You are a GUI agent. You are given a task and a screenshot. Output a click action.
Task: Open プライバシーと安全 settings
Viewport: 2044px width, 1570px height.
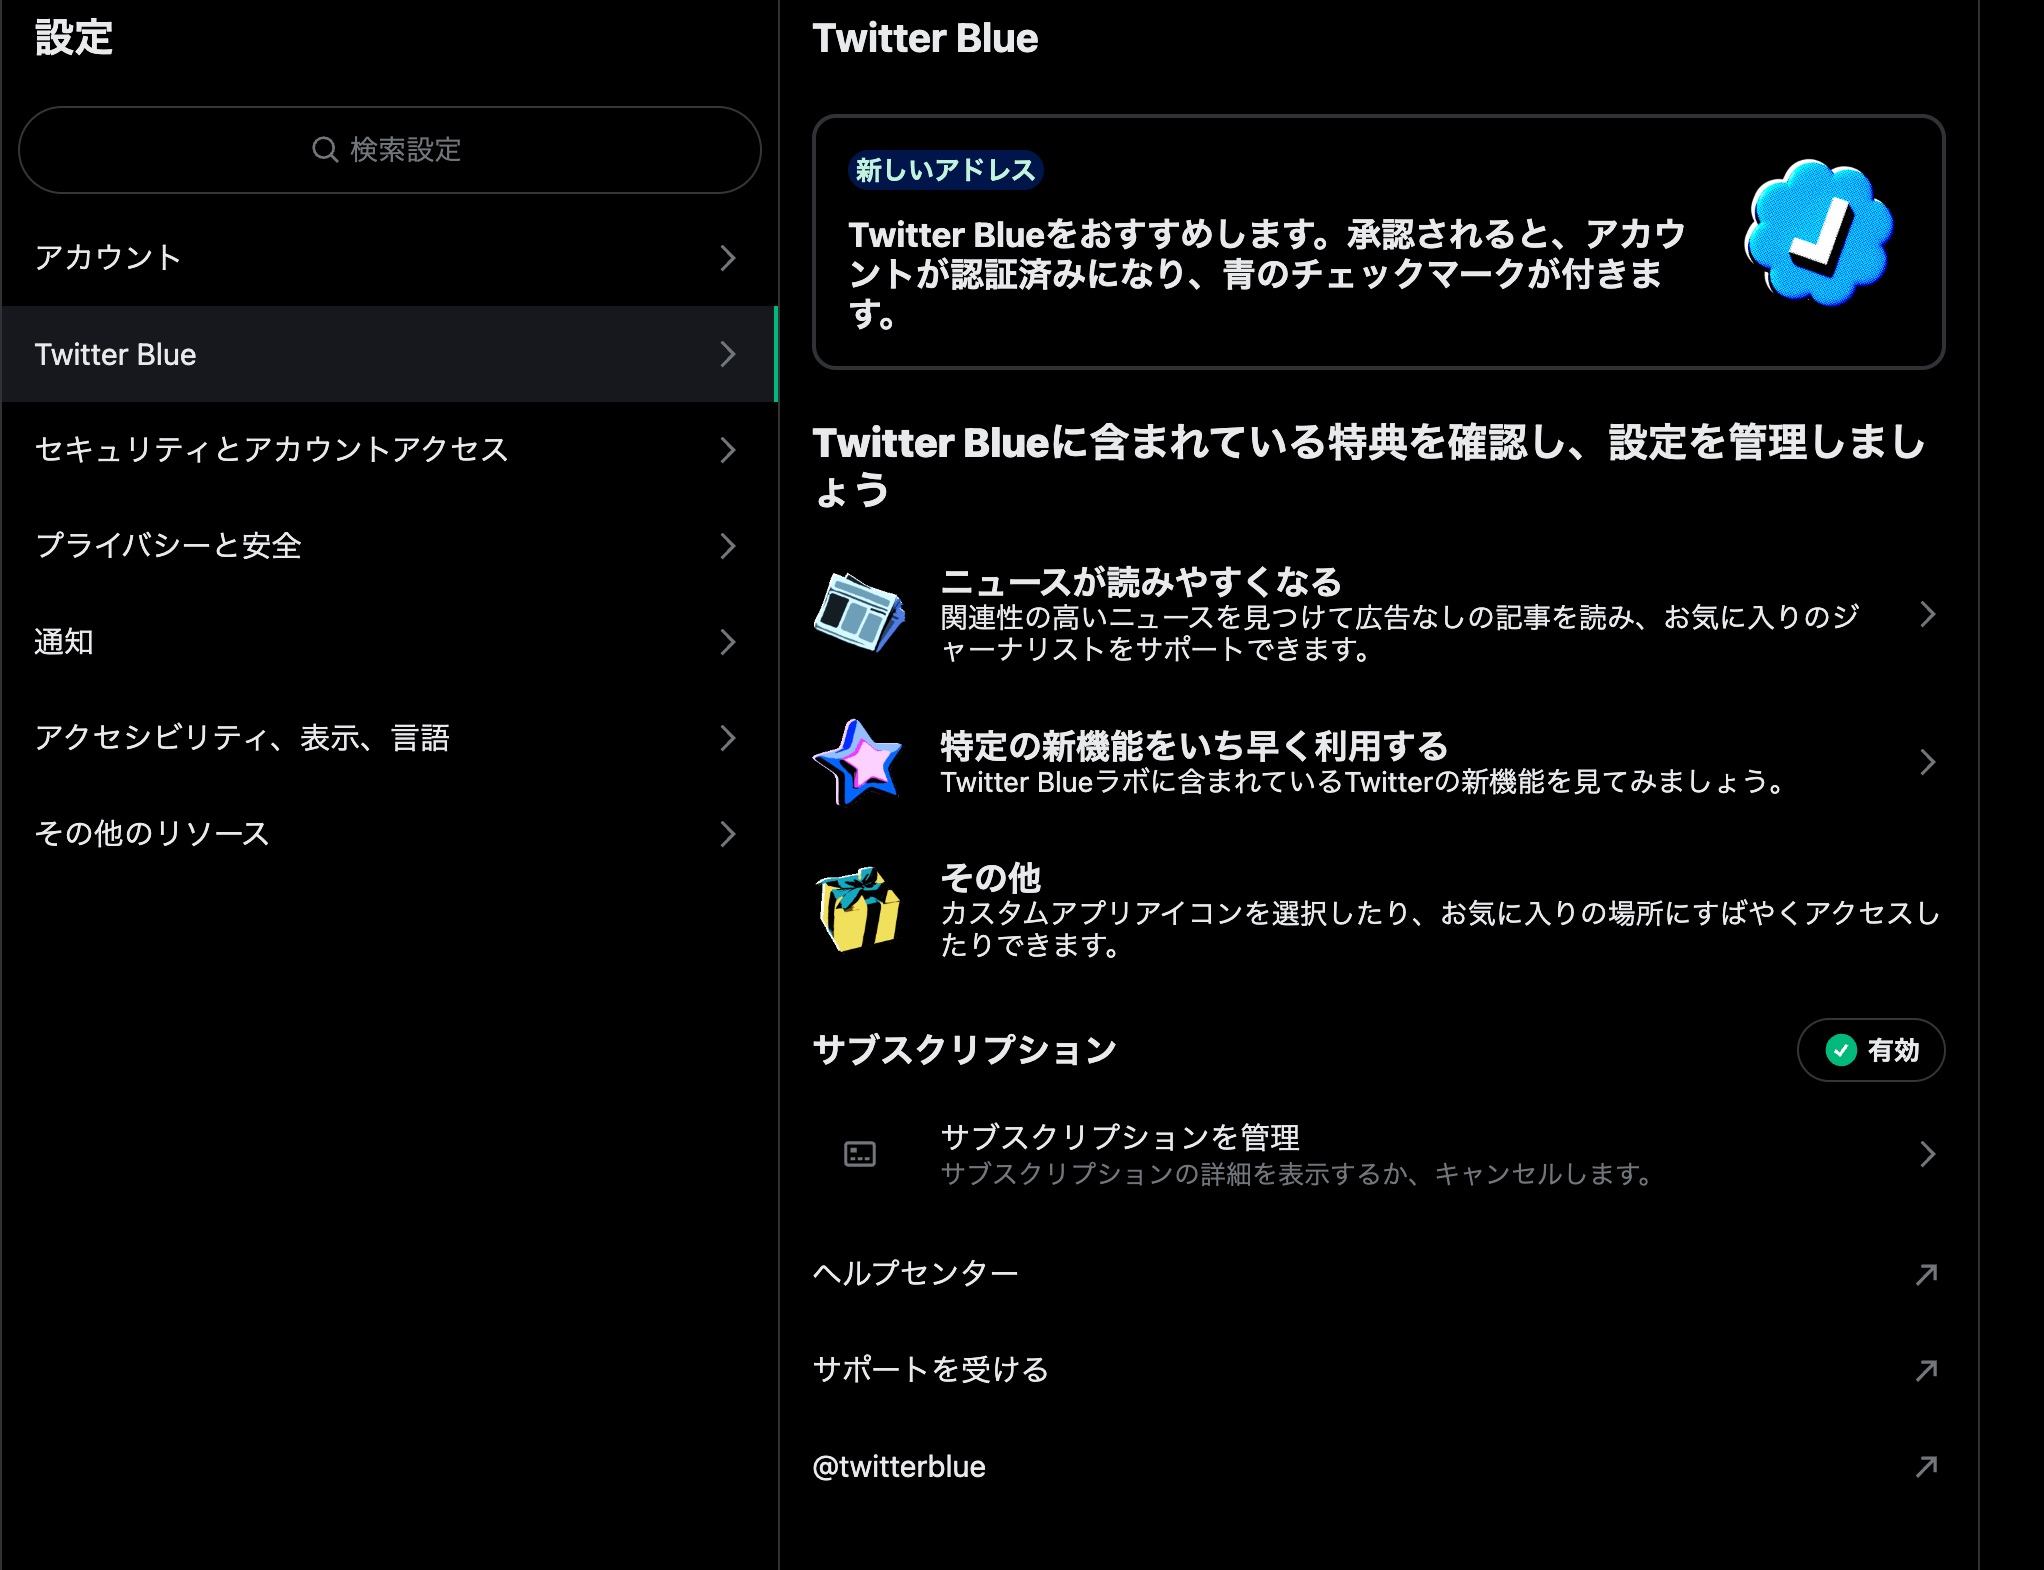point(389,546)
